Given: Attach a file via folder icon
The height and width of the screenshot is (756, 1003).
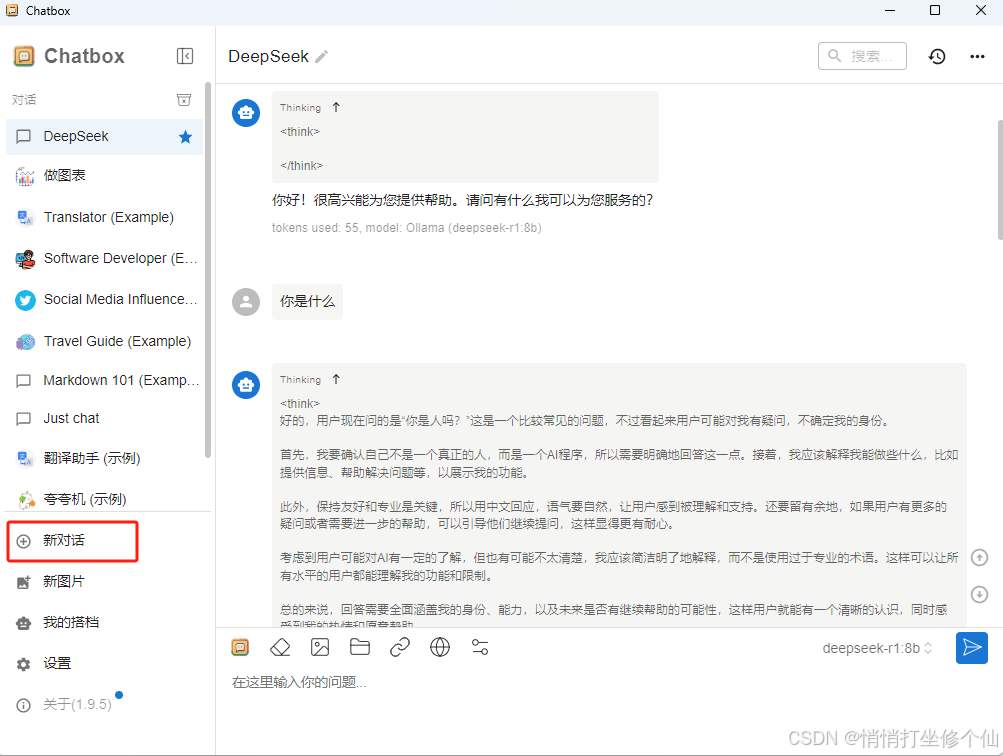Looking at the screenshot, I should click(x=360, y=648).
